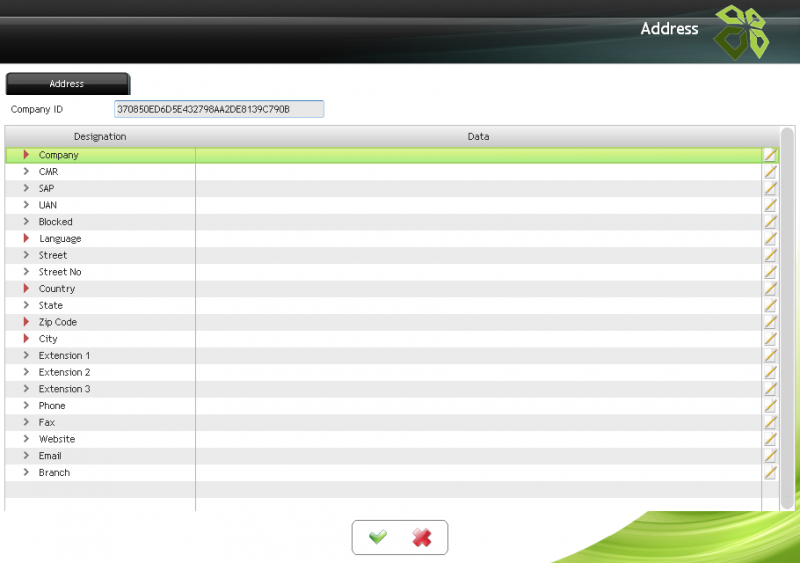This screenshot has width=800, height=563.
Task: Select the Extension 3 row label
Action: coord(64,389)
